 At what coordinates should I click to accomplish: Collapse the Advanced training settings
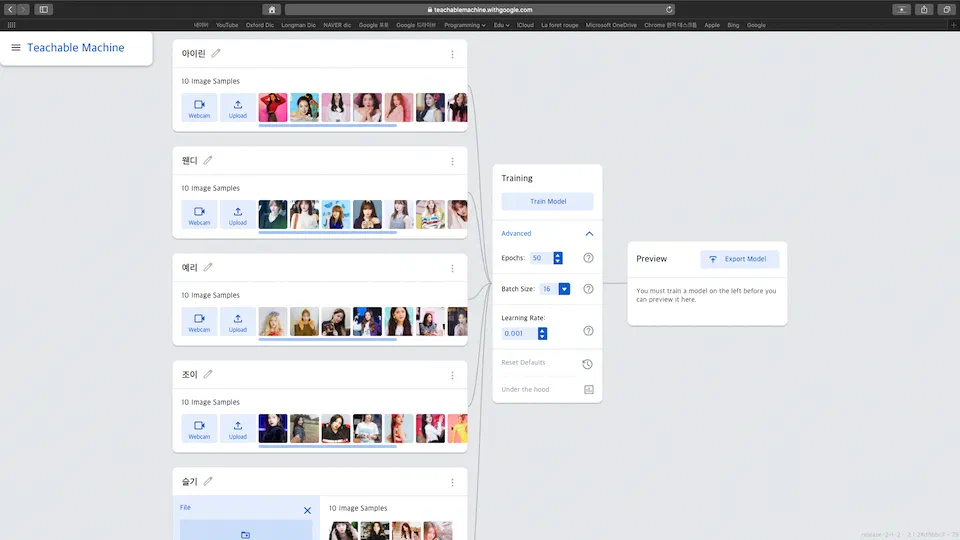click(589, 234)
